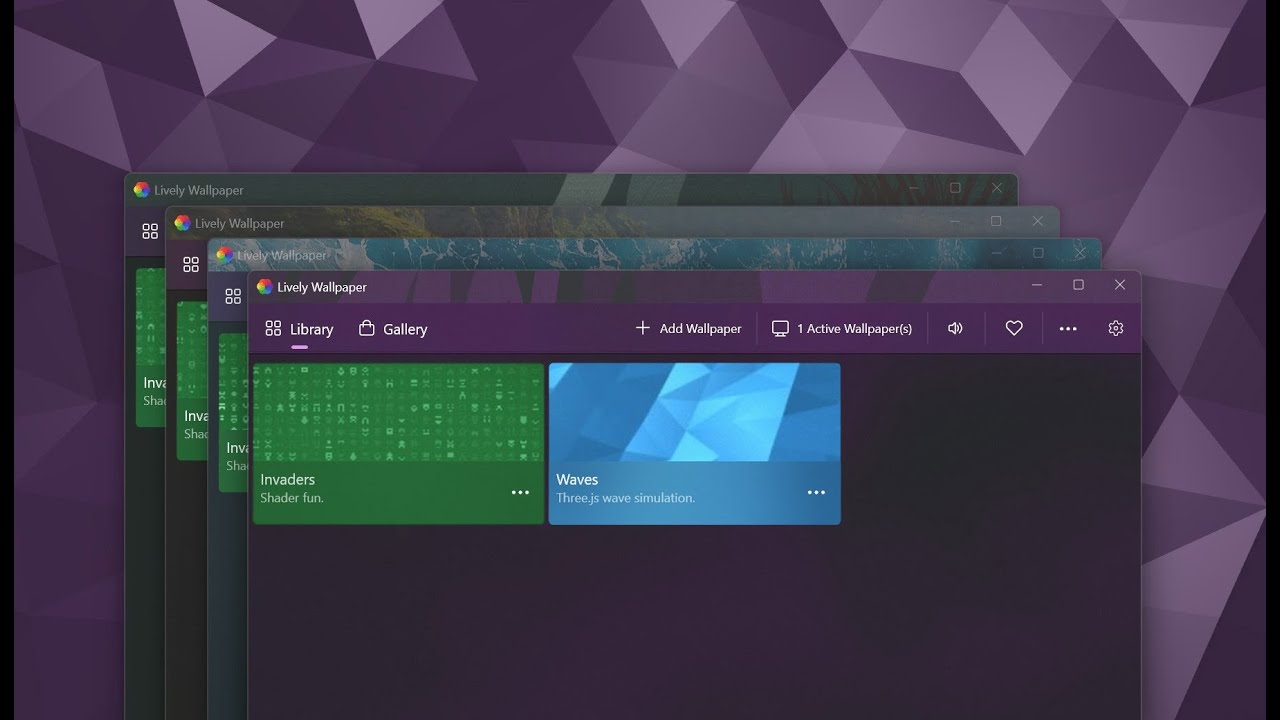Maximize the rearmost Lively Wallpaper window
The image size is (1280, 720).
pos(955,188)
